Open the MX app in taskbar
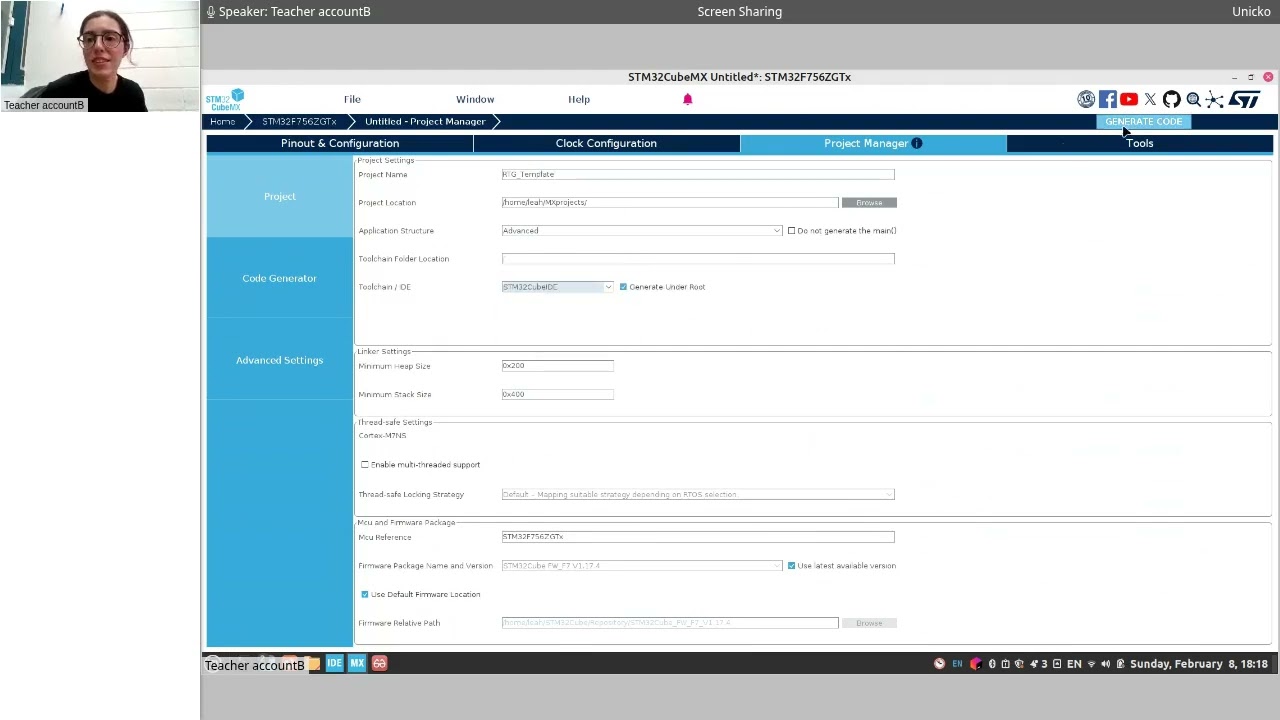1280x720 pixels. [357, 663]
